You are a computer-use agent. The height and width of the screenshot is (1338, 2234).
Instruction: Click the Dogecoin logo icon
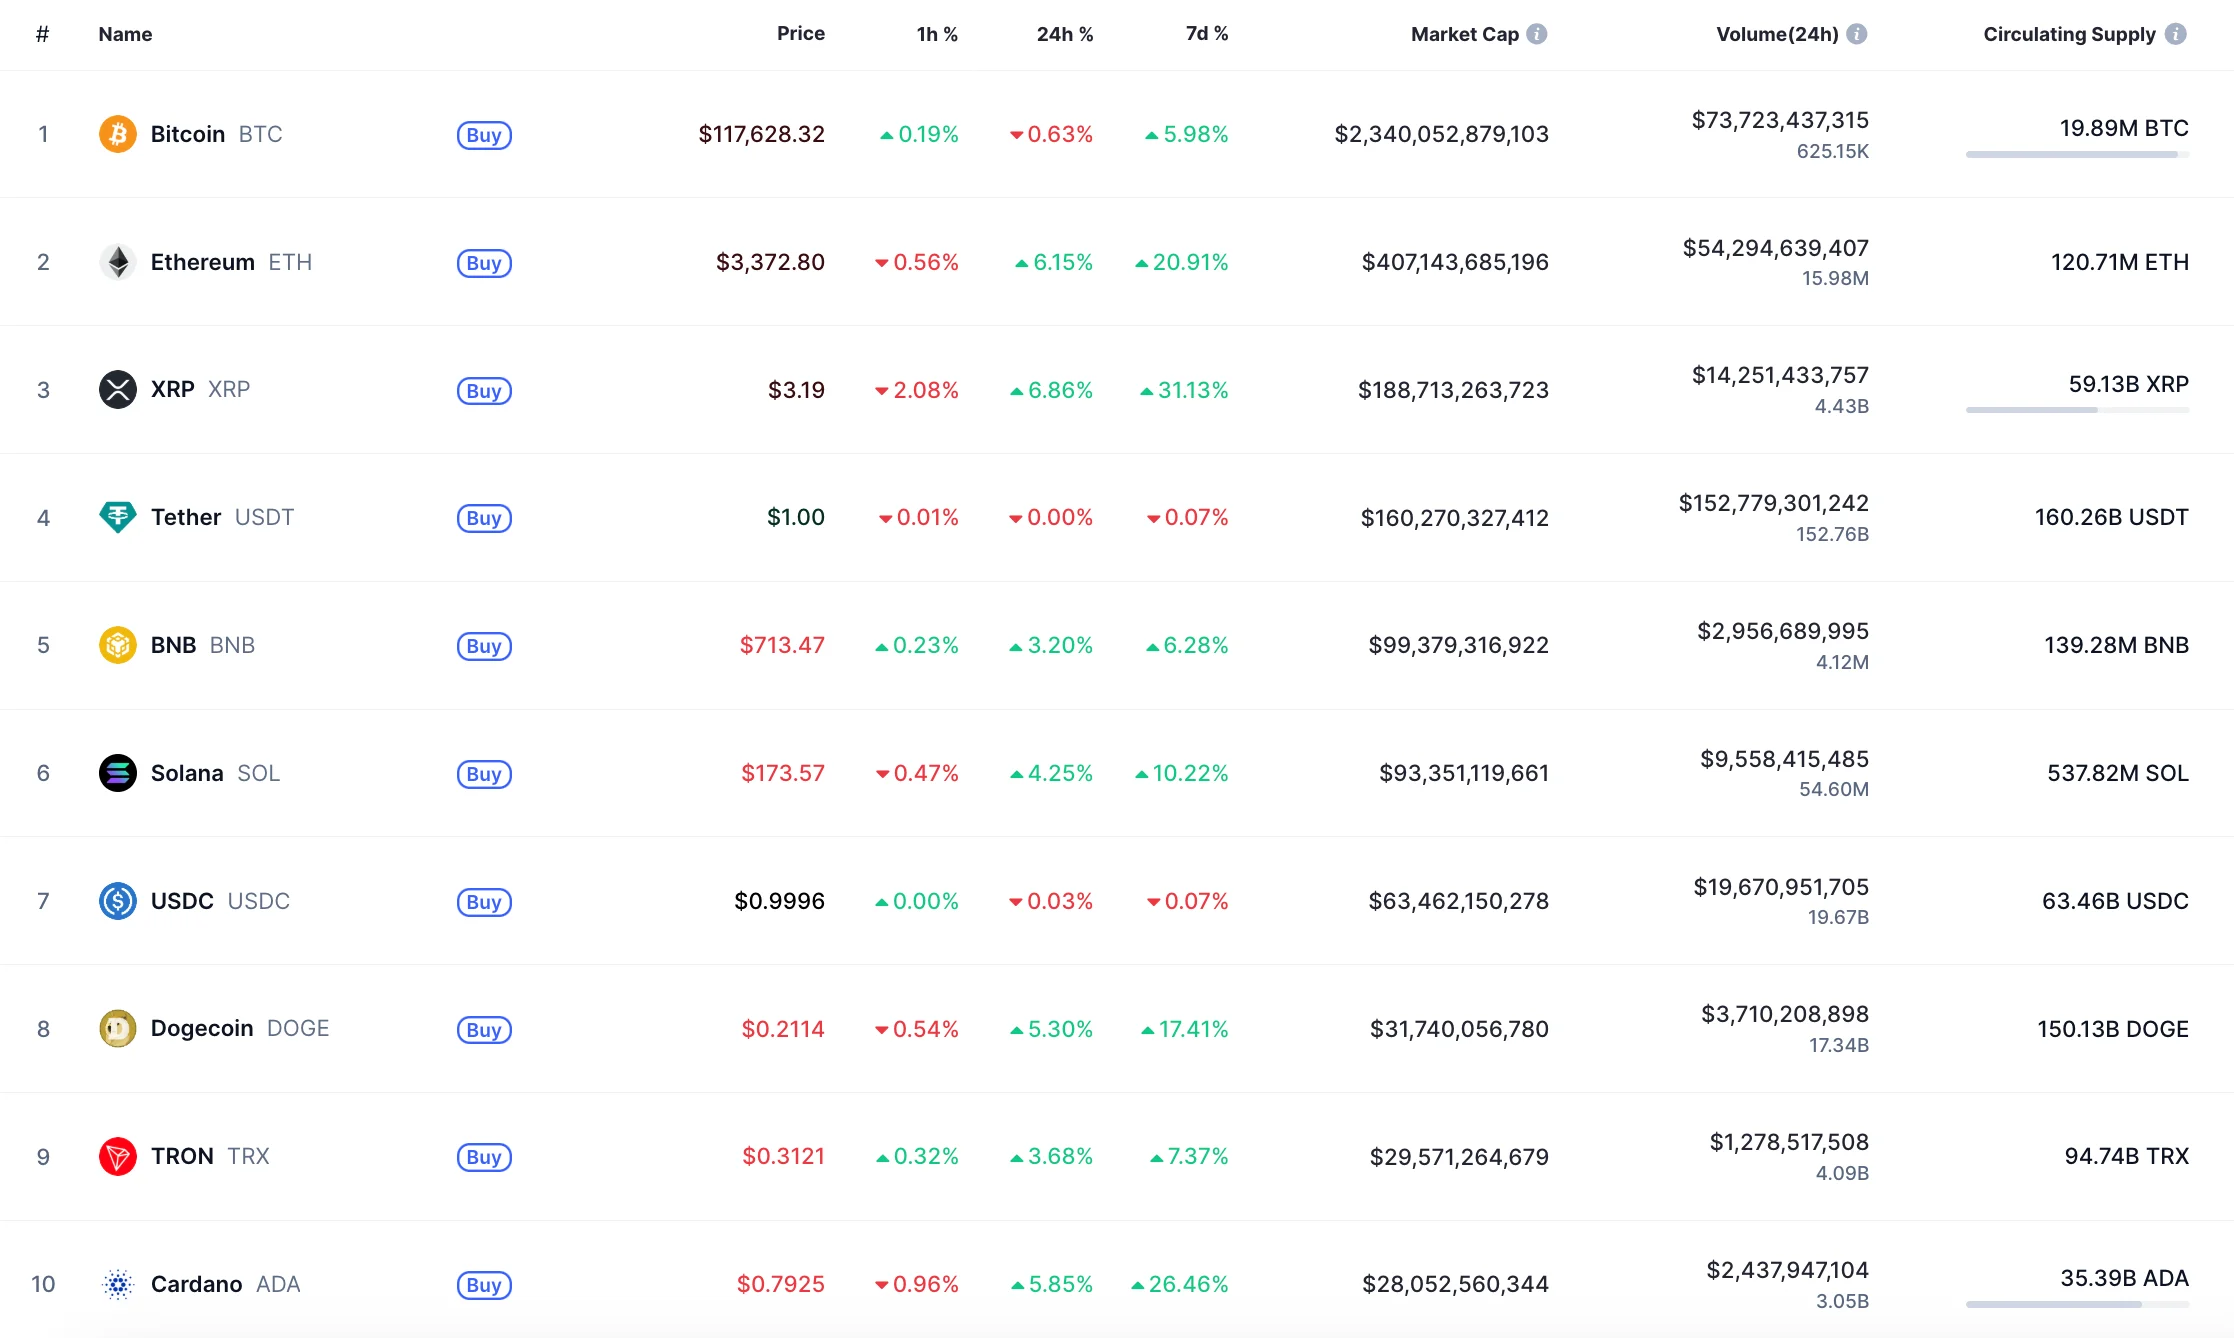pyautogui.click(x=117, y=1028)
